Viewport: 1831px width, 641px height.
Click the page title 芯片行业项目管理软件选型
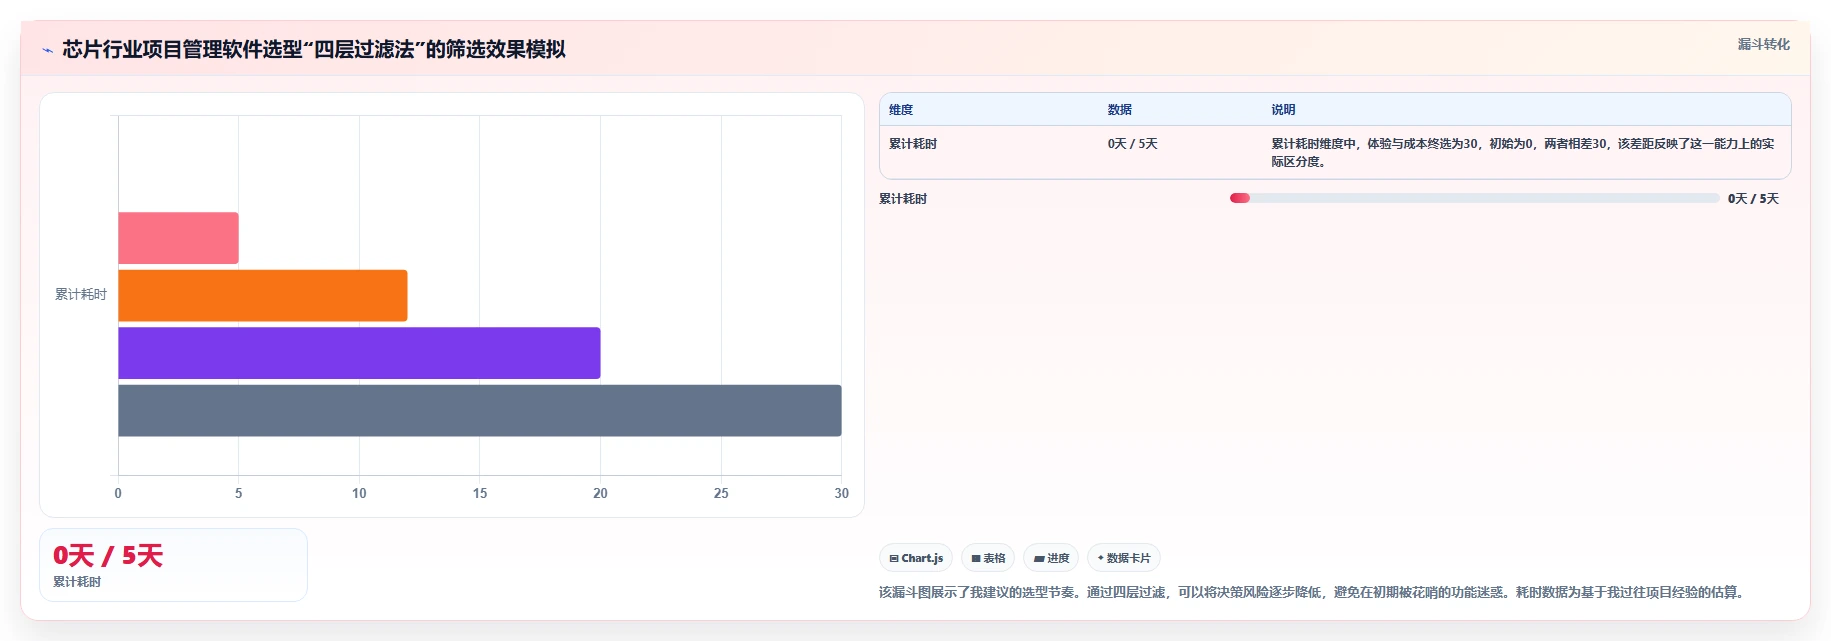[314, 49]
